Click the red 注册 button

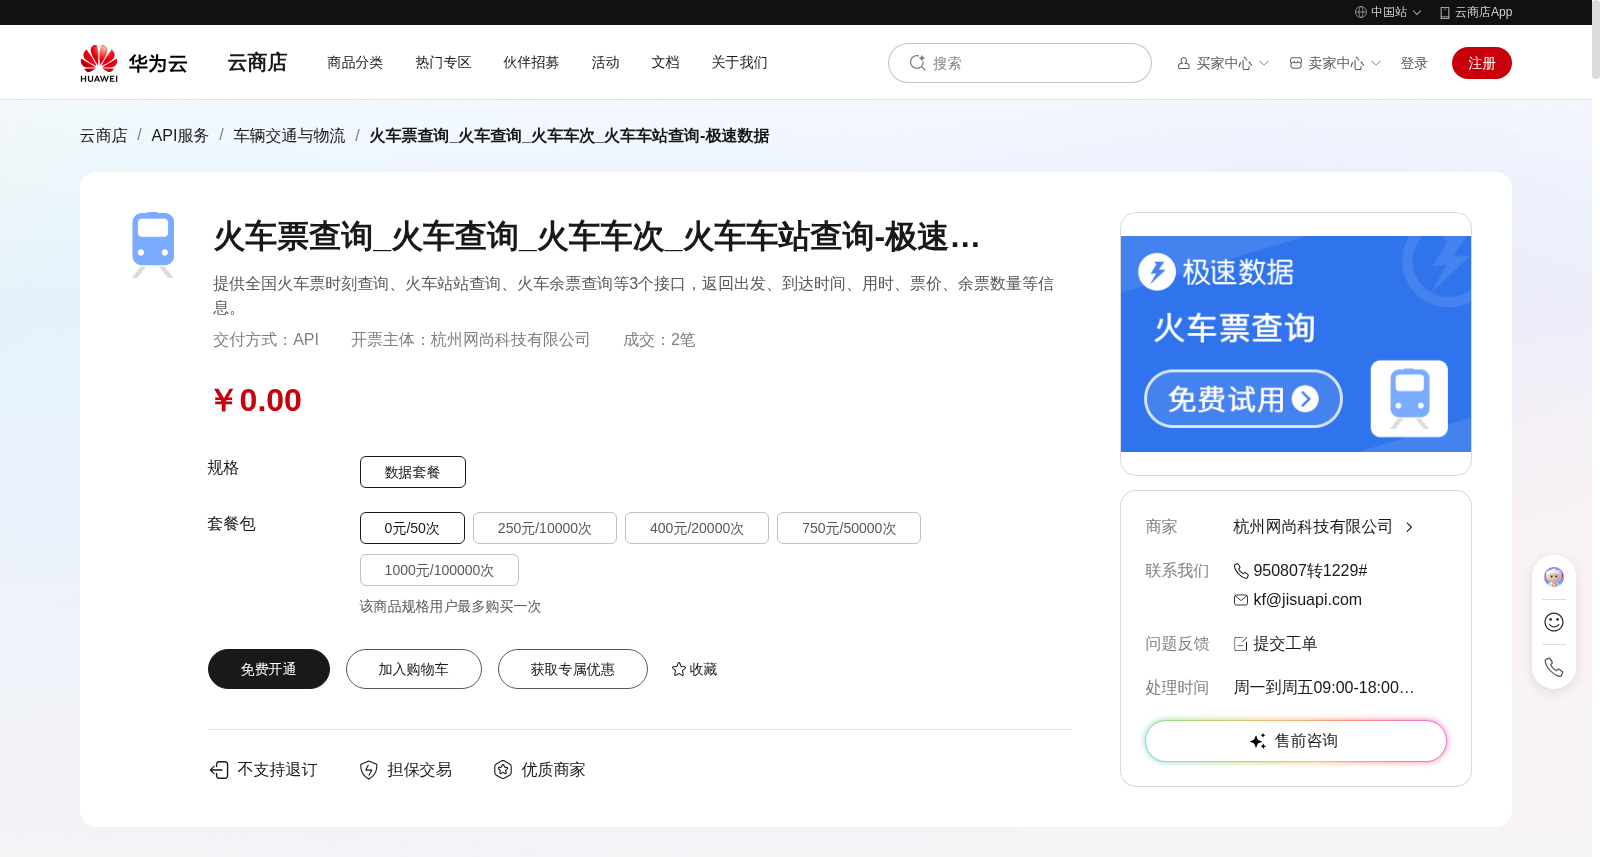(x=1482, y=63)
